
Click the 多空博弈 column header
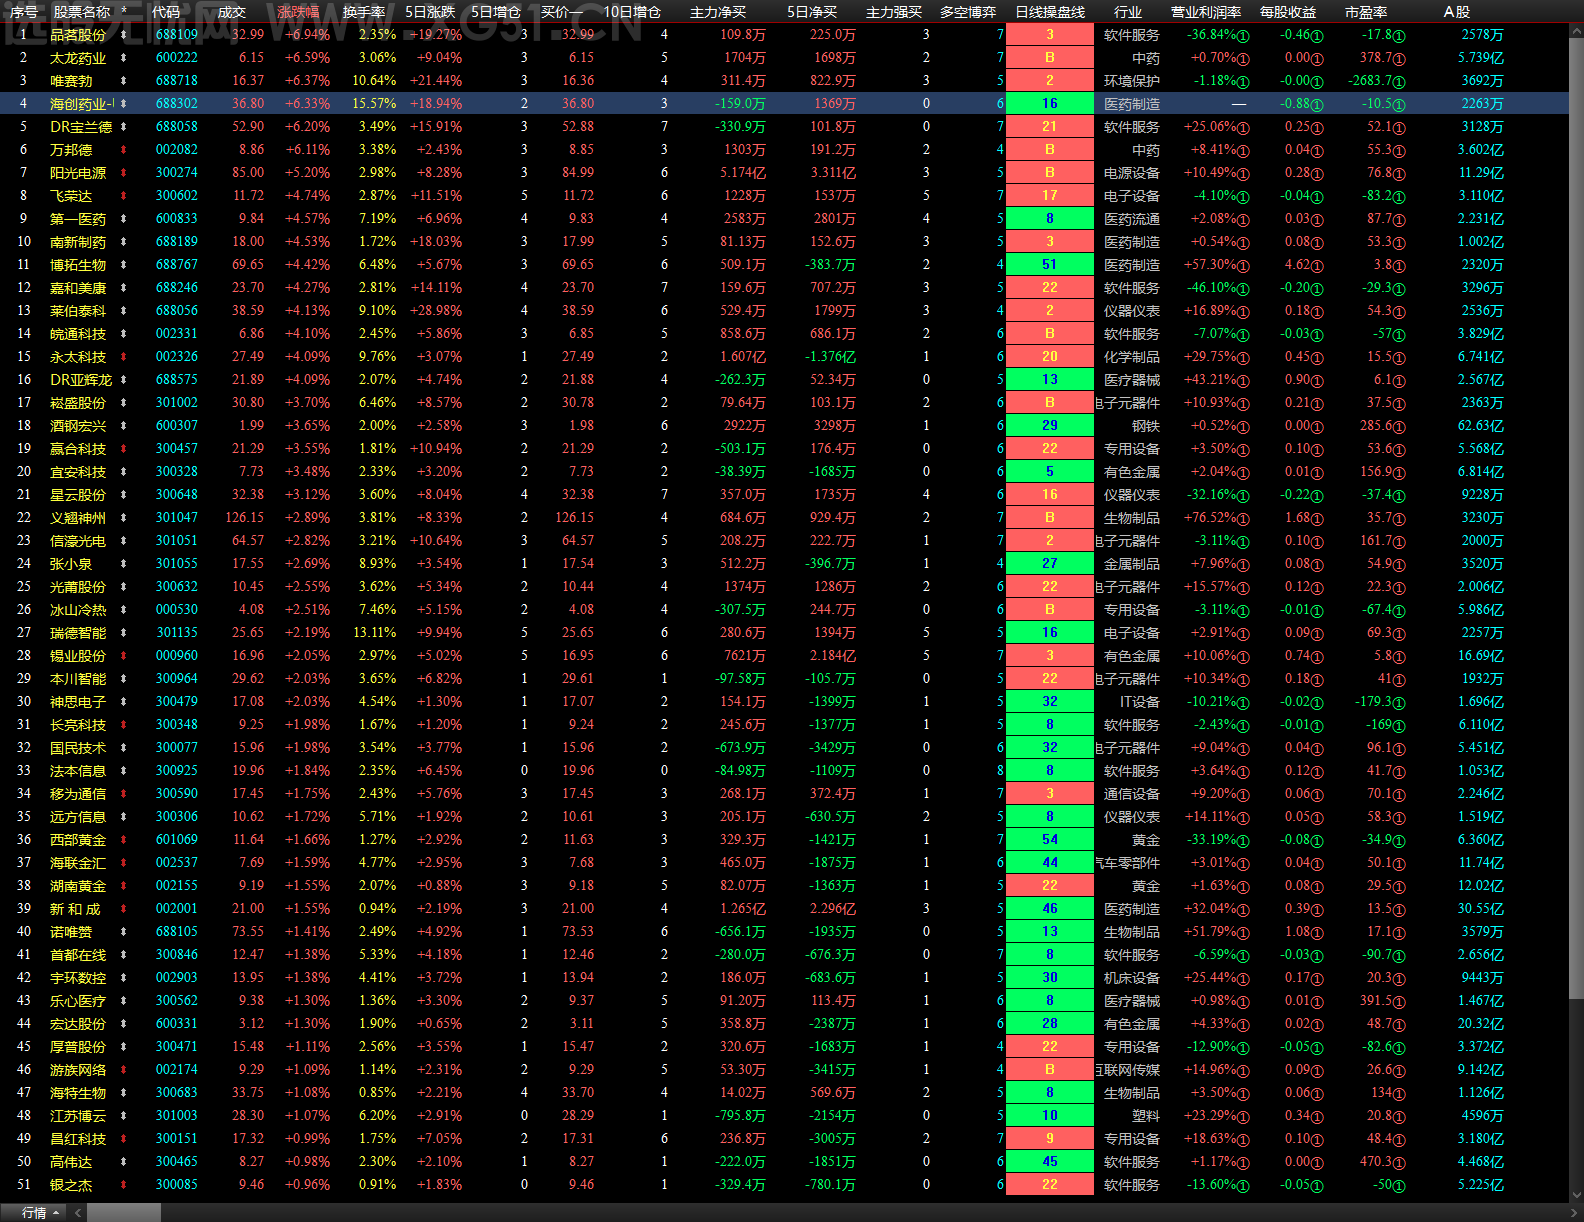click(x=968, y=12)
